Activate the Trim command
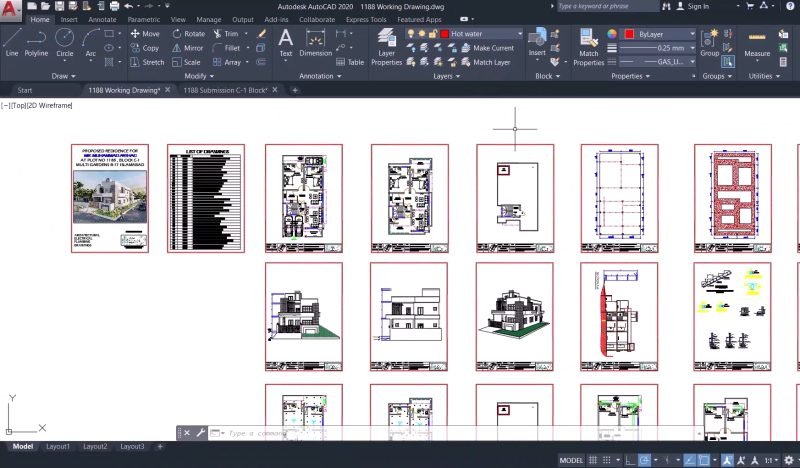Screen dimensions: 800x468 tap(226, 34)
